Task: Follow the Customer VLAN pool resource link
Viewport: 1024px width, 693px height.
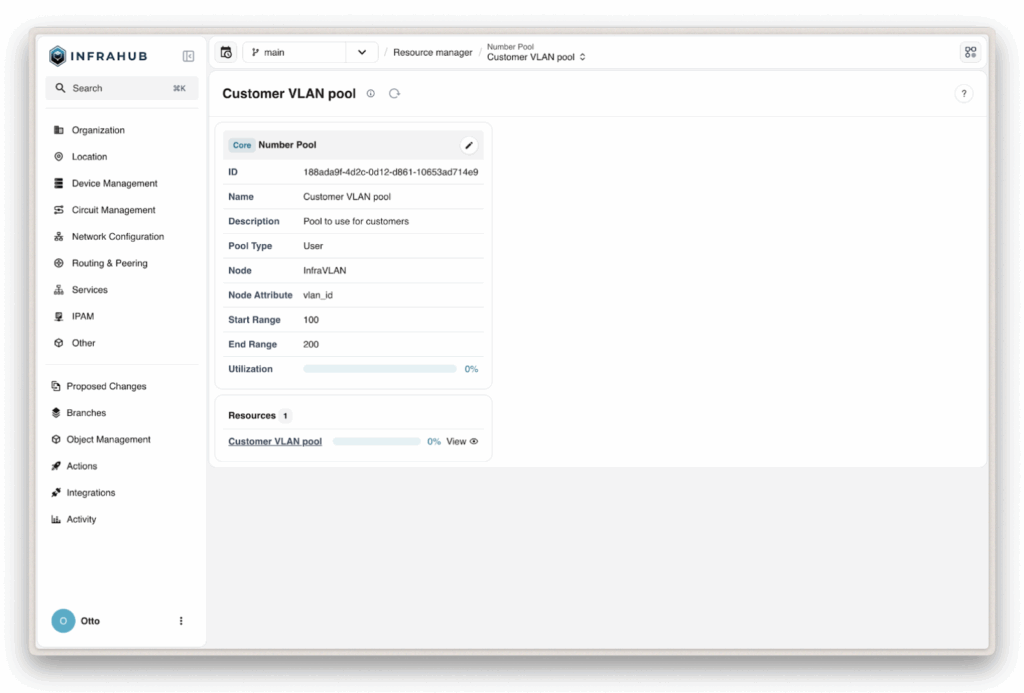Action: tap(274, 440)
